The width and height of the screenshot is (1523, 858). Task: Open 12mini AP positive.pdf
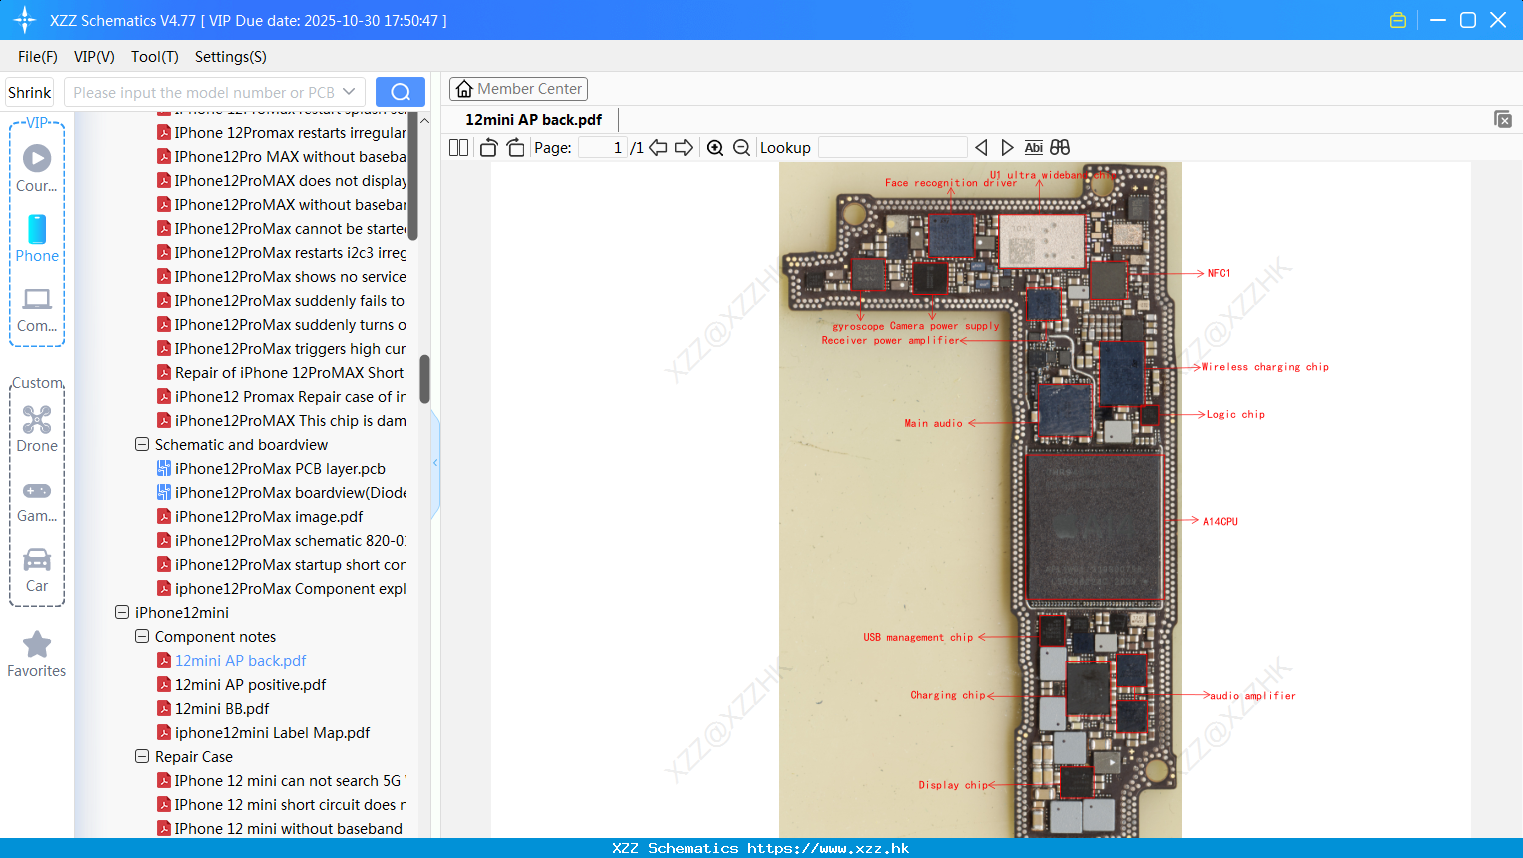pos(250,684)
